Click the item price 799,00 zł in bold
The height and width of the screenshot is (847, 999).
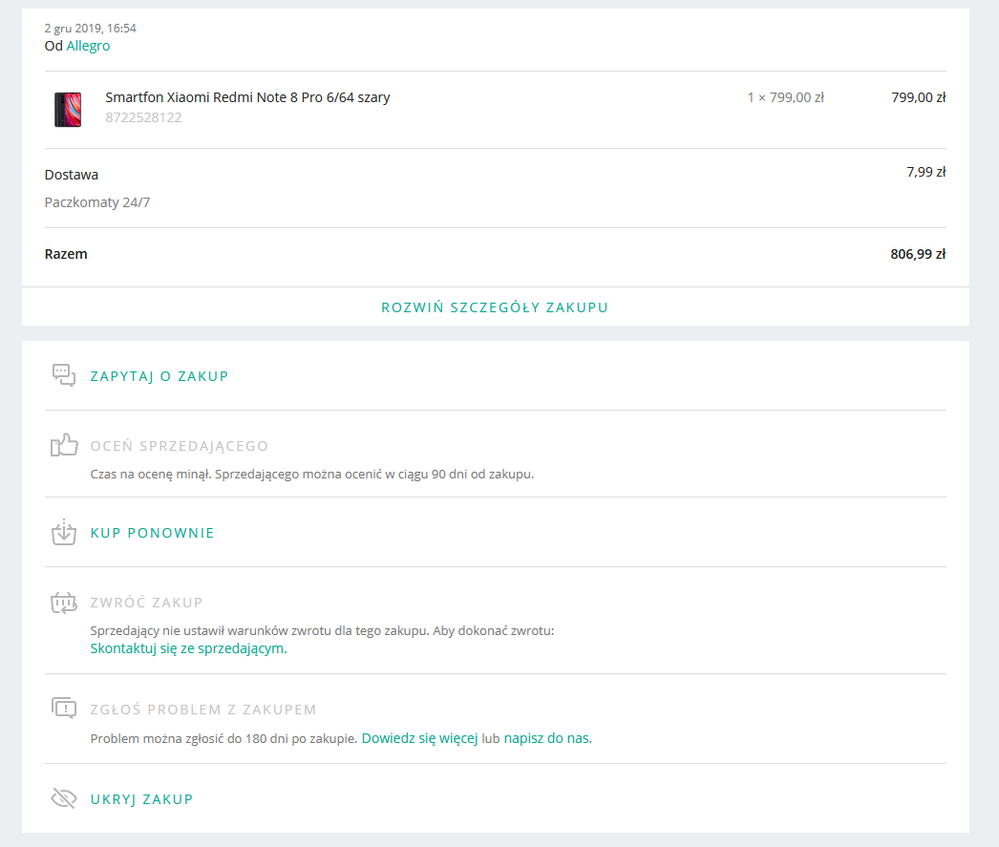click(919, 98)
